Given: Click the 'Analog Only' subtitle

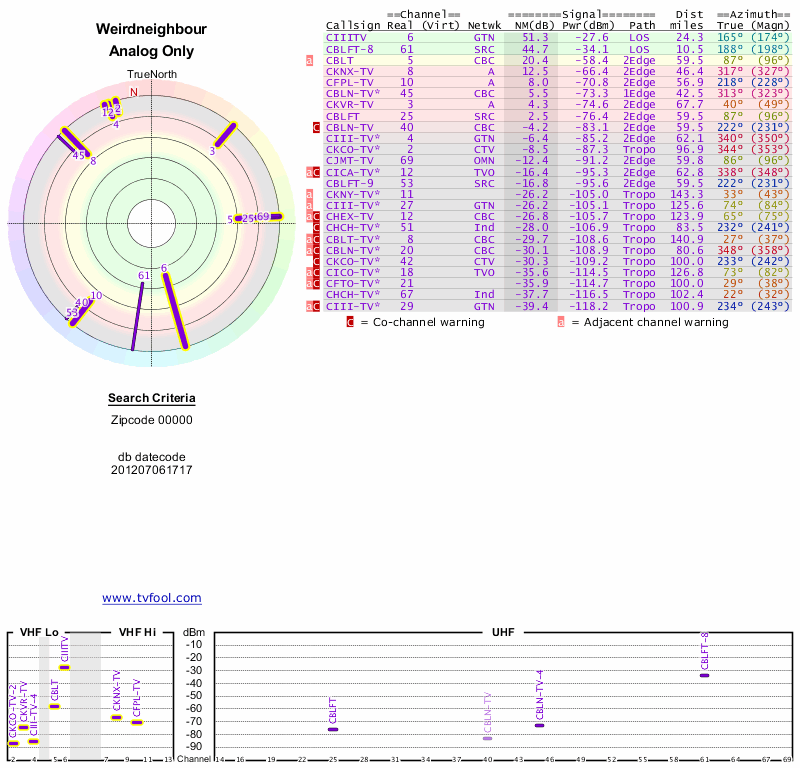Looking at the screenshot, I should click(x=152, y=51).
